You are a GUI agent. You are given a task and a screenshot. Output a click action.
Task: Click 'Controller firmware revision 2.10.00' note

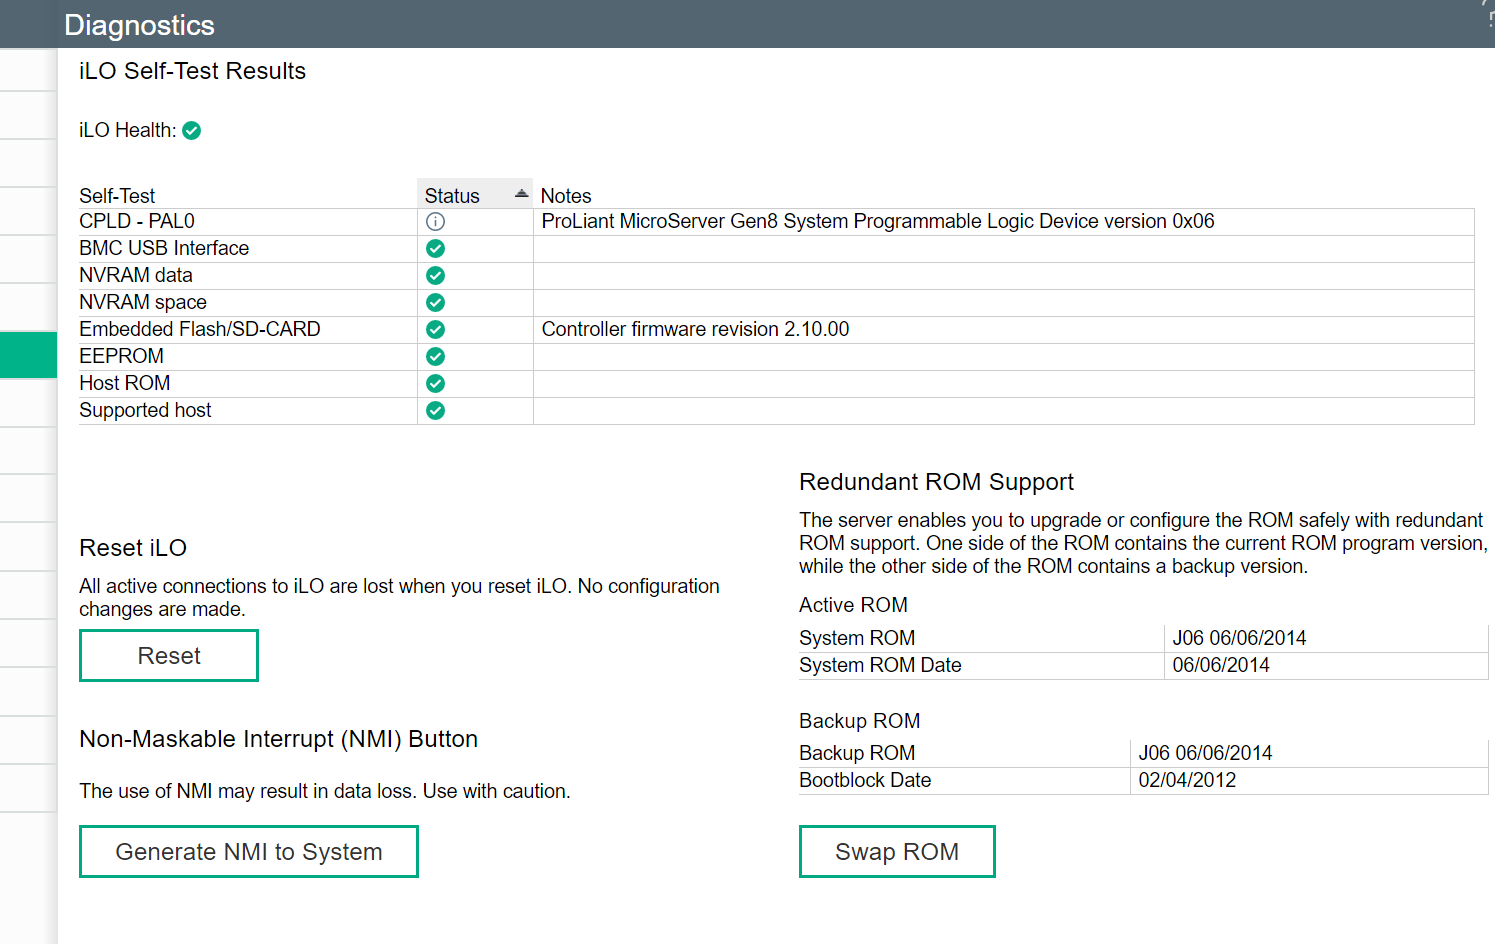coord(695,329)
